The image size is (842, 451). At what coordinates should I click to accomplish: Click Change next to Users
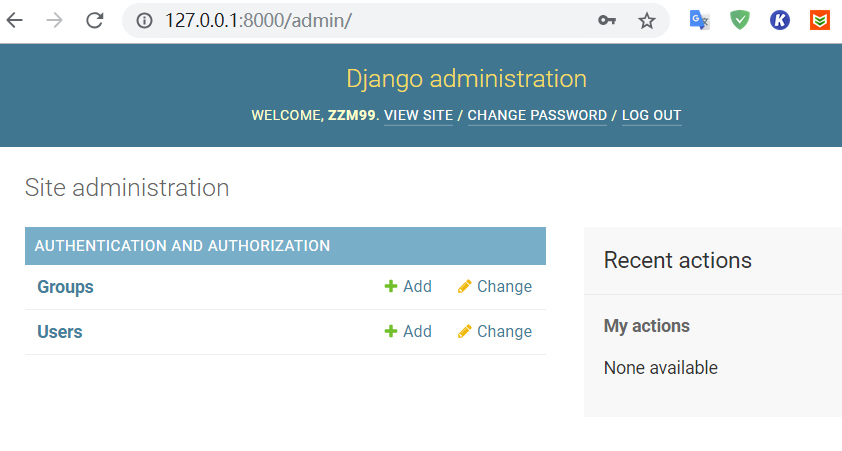(495, 332)
